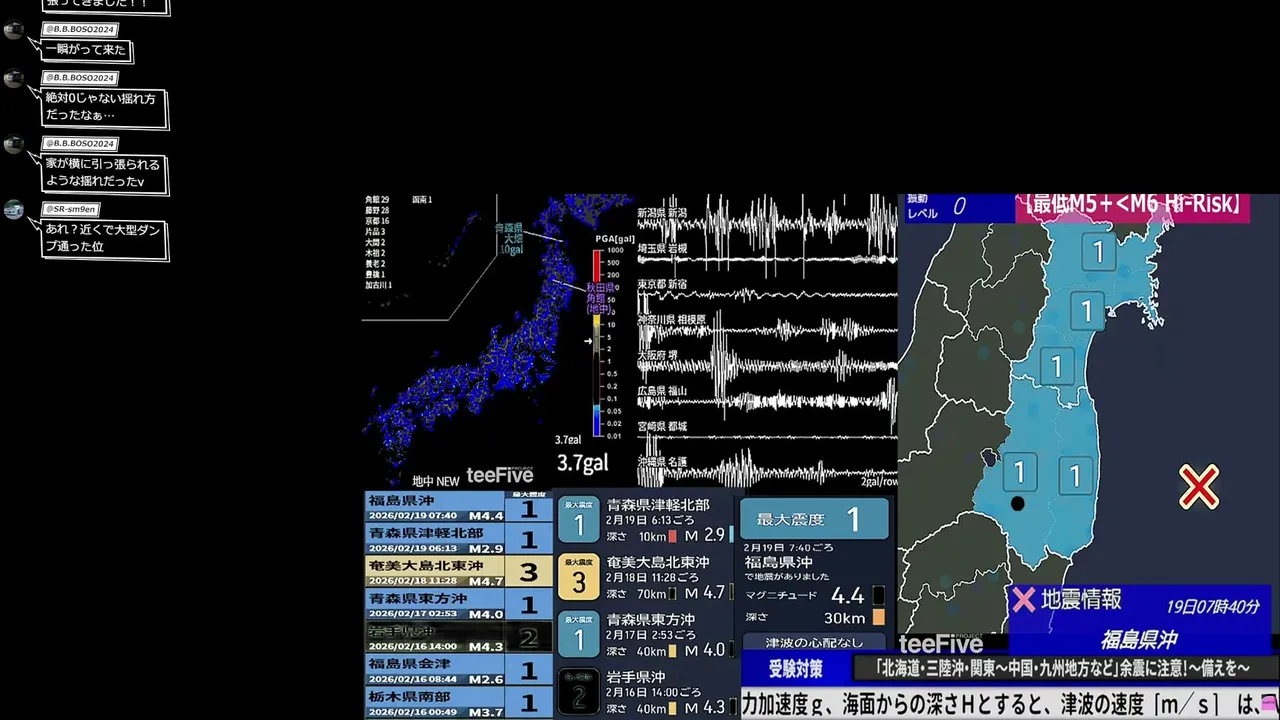Select the 19日07時40分 timestamp
Viewport: 1280px width, 720px height.
coord(1212,607)
